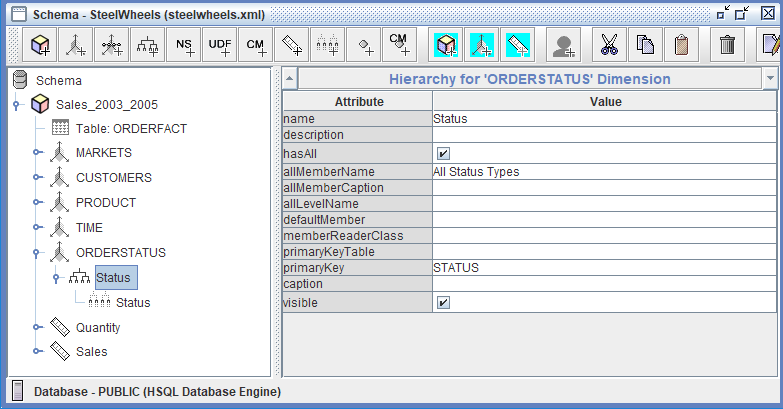This screenshot has height=409, width=783.
Task: Toggle the visible checkbox
Action: point(443,303)
